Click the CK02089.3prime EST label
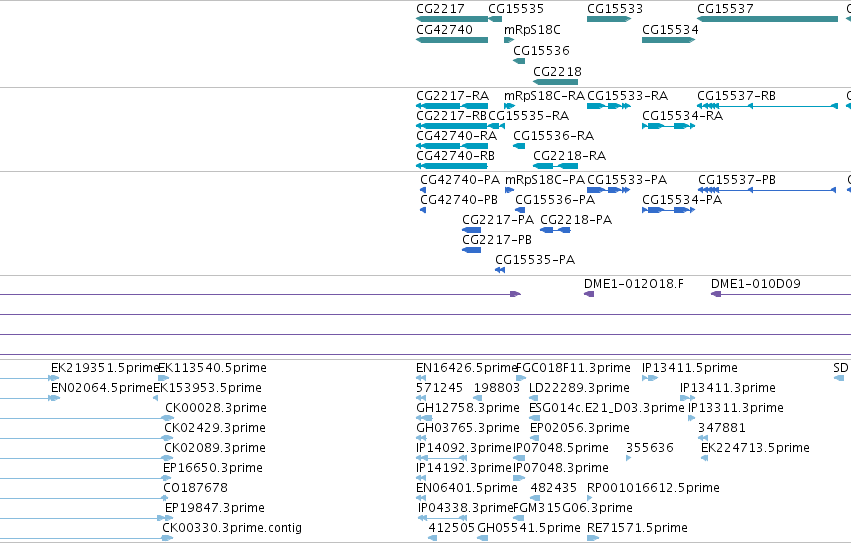The height and width of the screenshot is (543, 851). (214, 448)
